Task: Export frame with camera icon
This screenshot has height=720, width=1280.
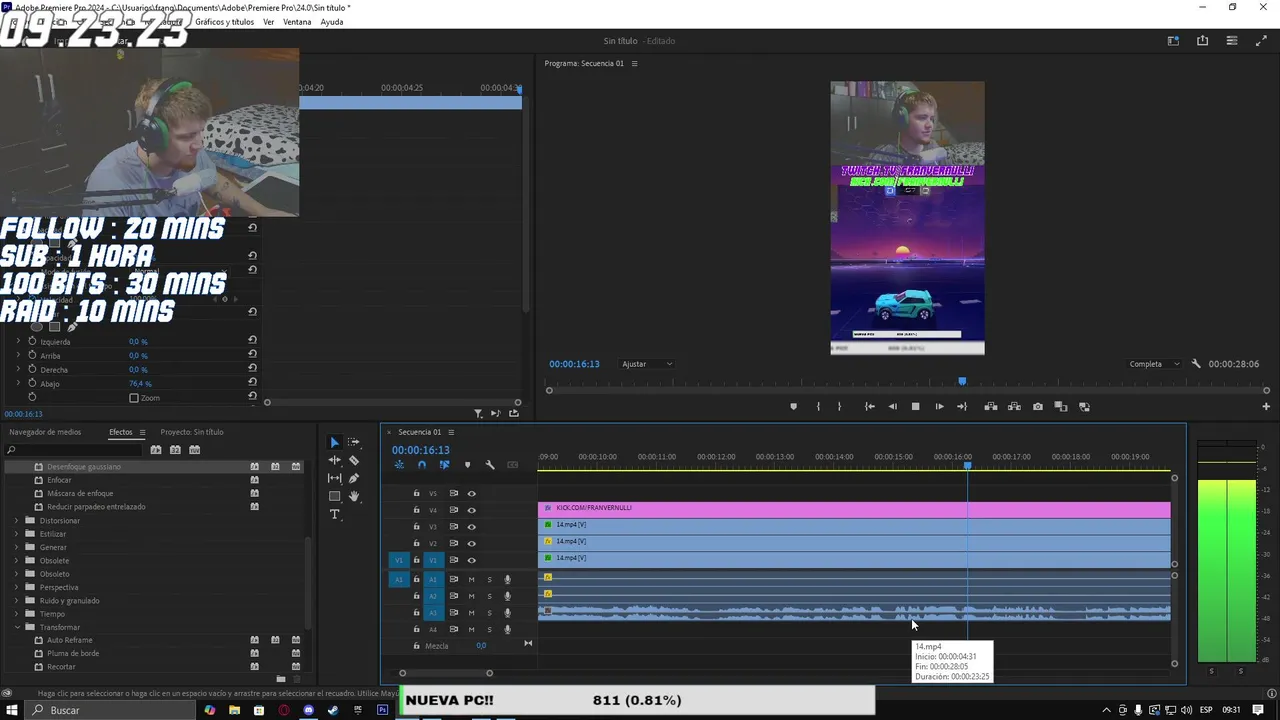Action: click(x=1038, y=407)
